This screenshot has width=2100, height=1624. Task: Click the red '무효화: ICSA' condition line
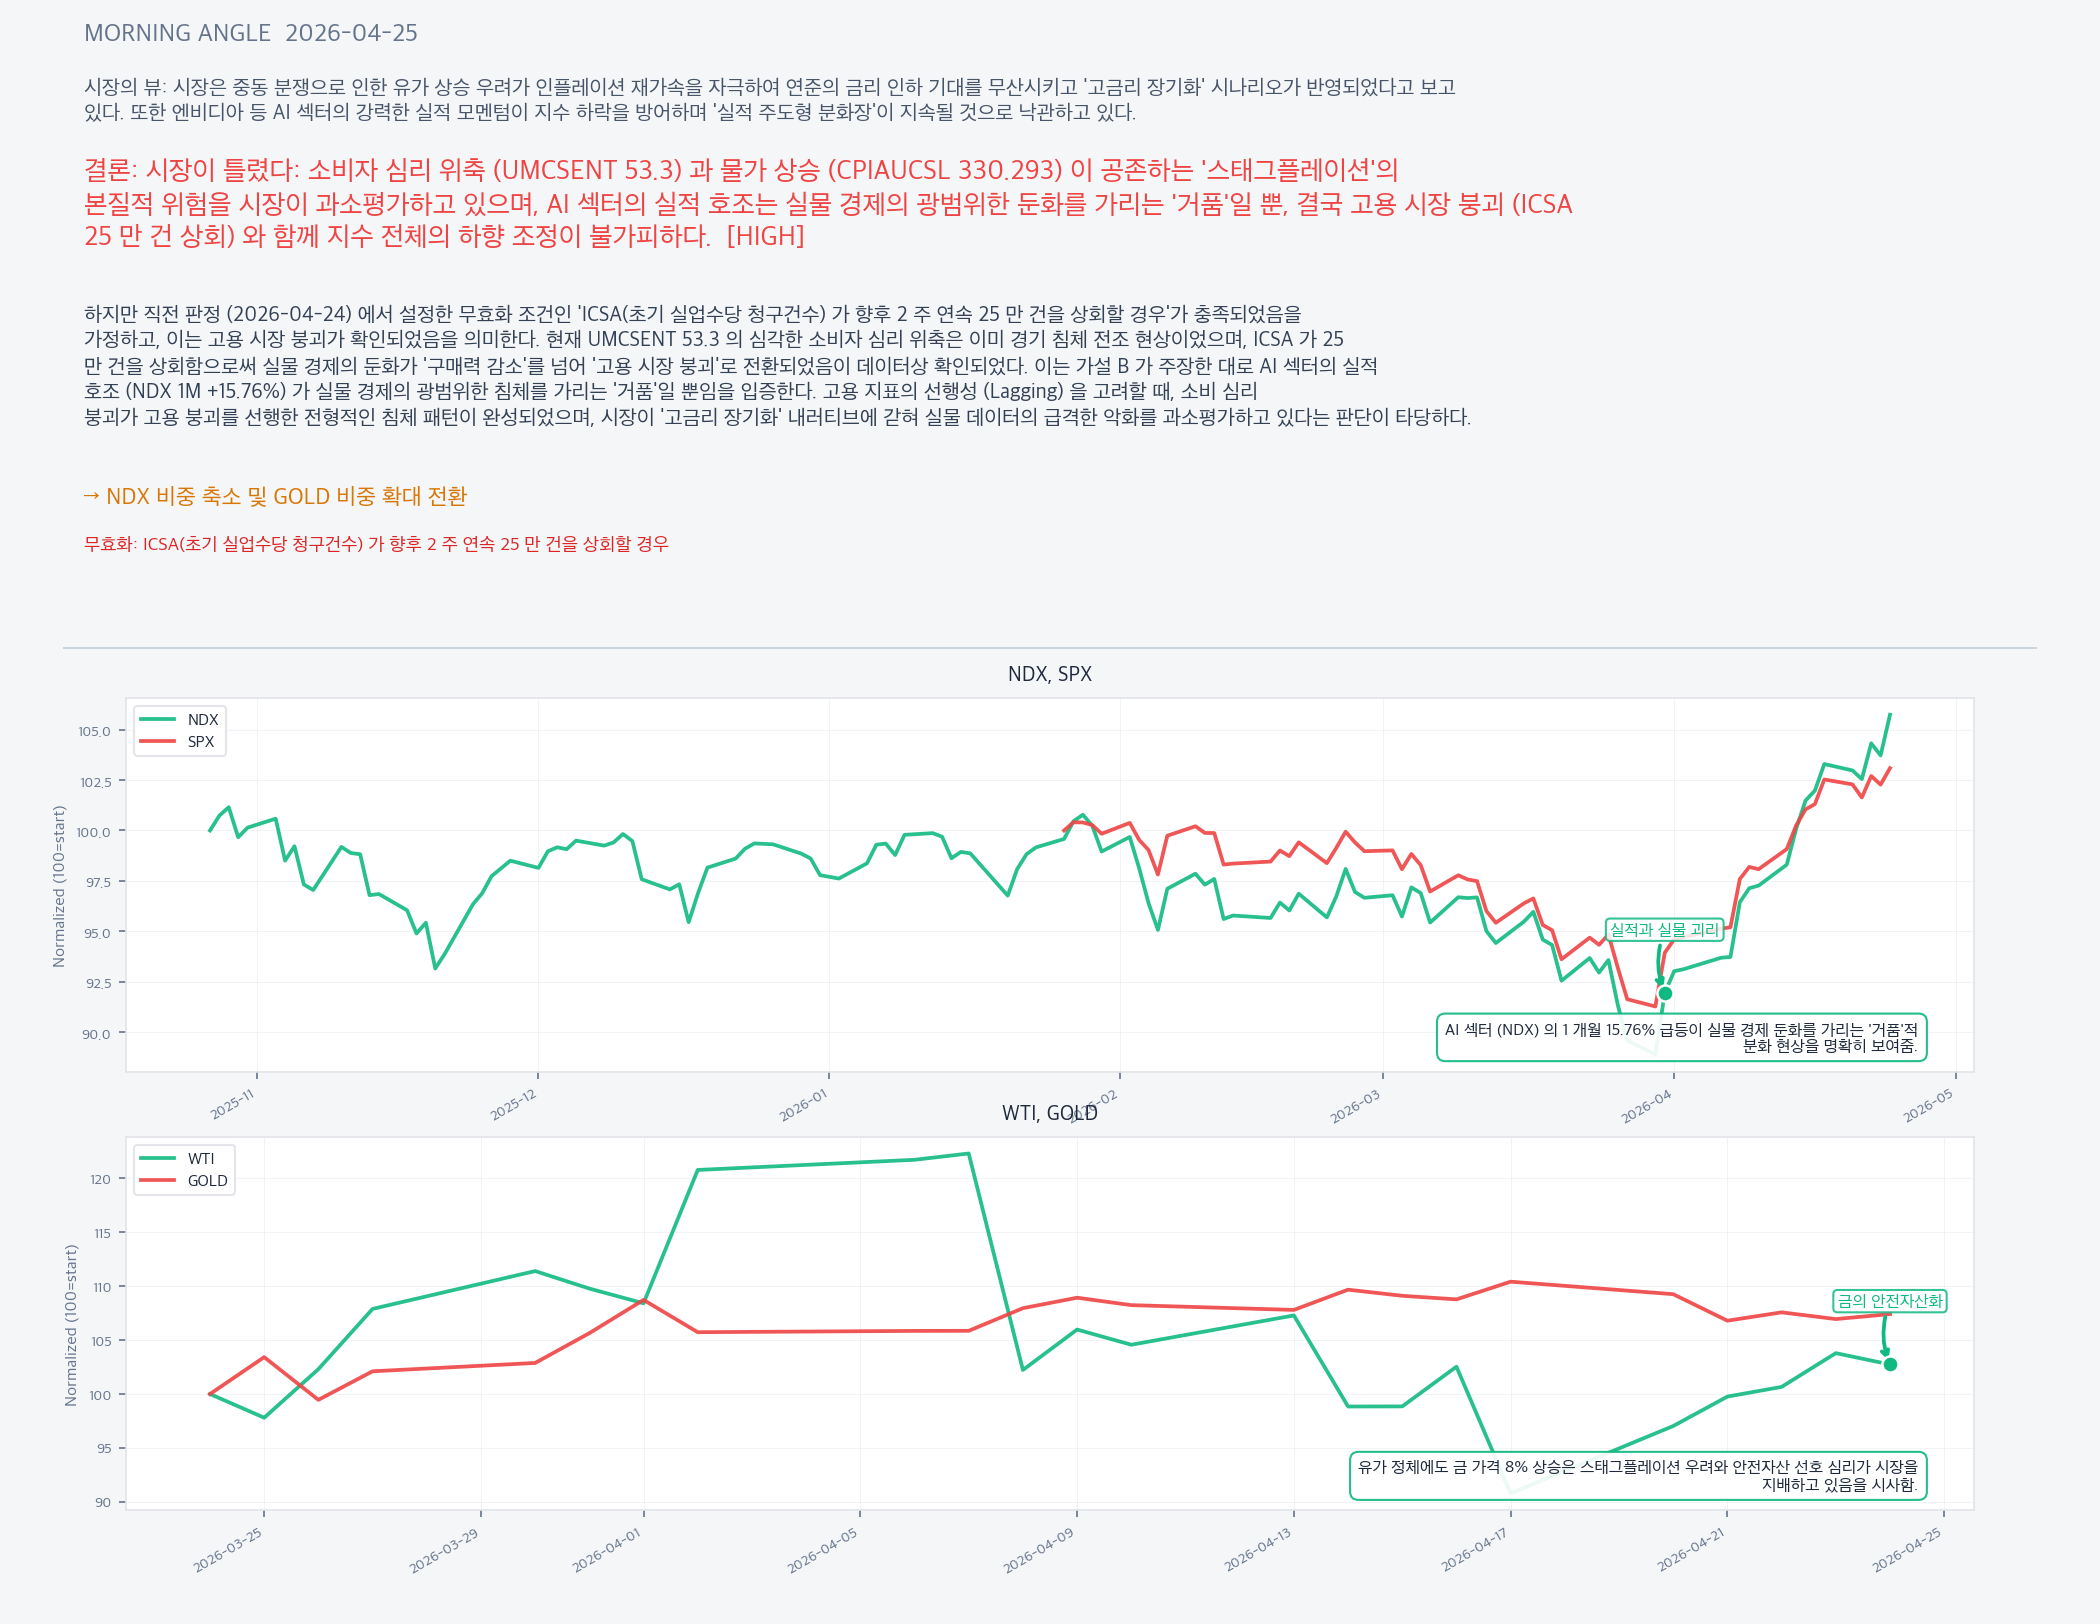pyautogui.click(x=376, y=544)
